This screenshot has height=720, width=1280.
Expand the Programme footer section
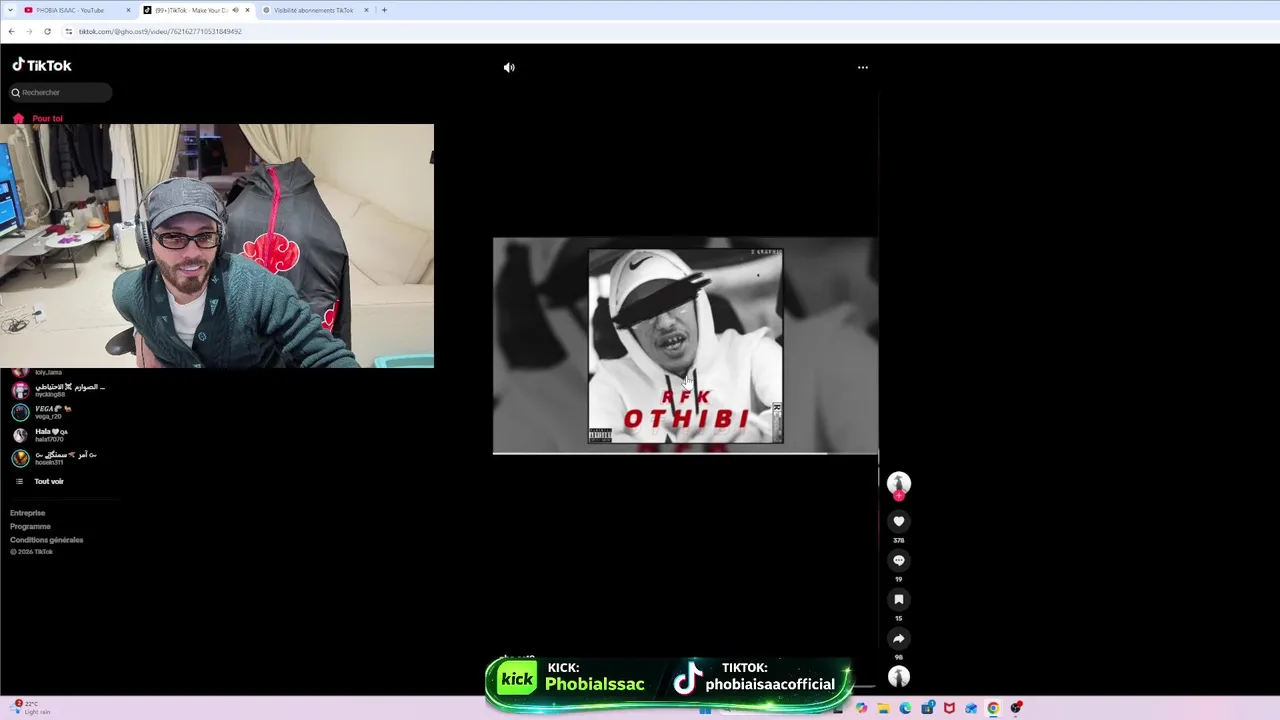click(30, 526)
